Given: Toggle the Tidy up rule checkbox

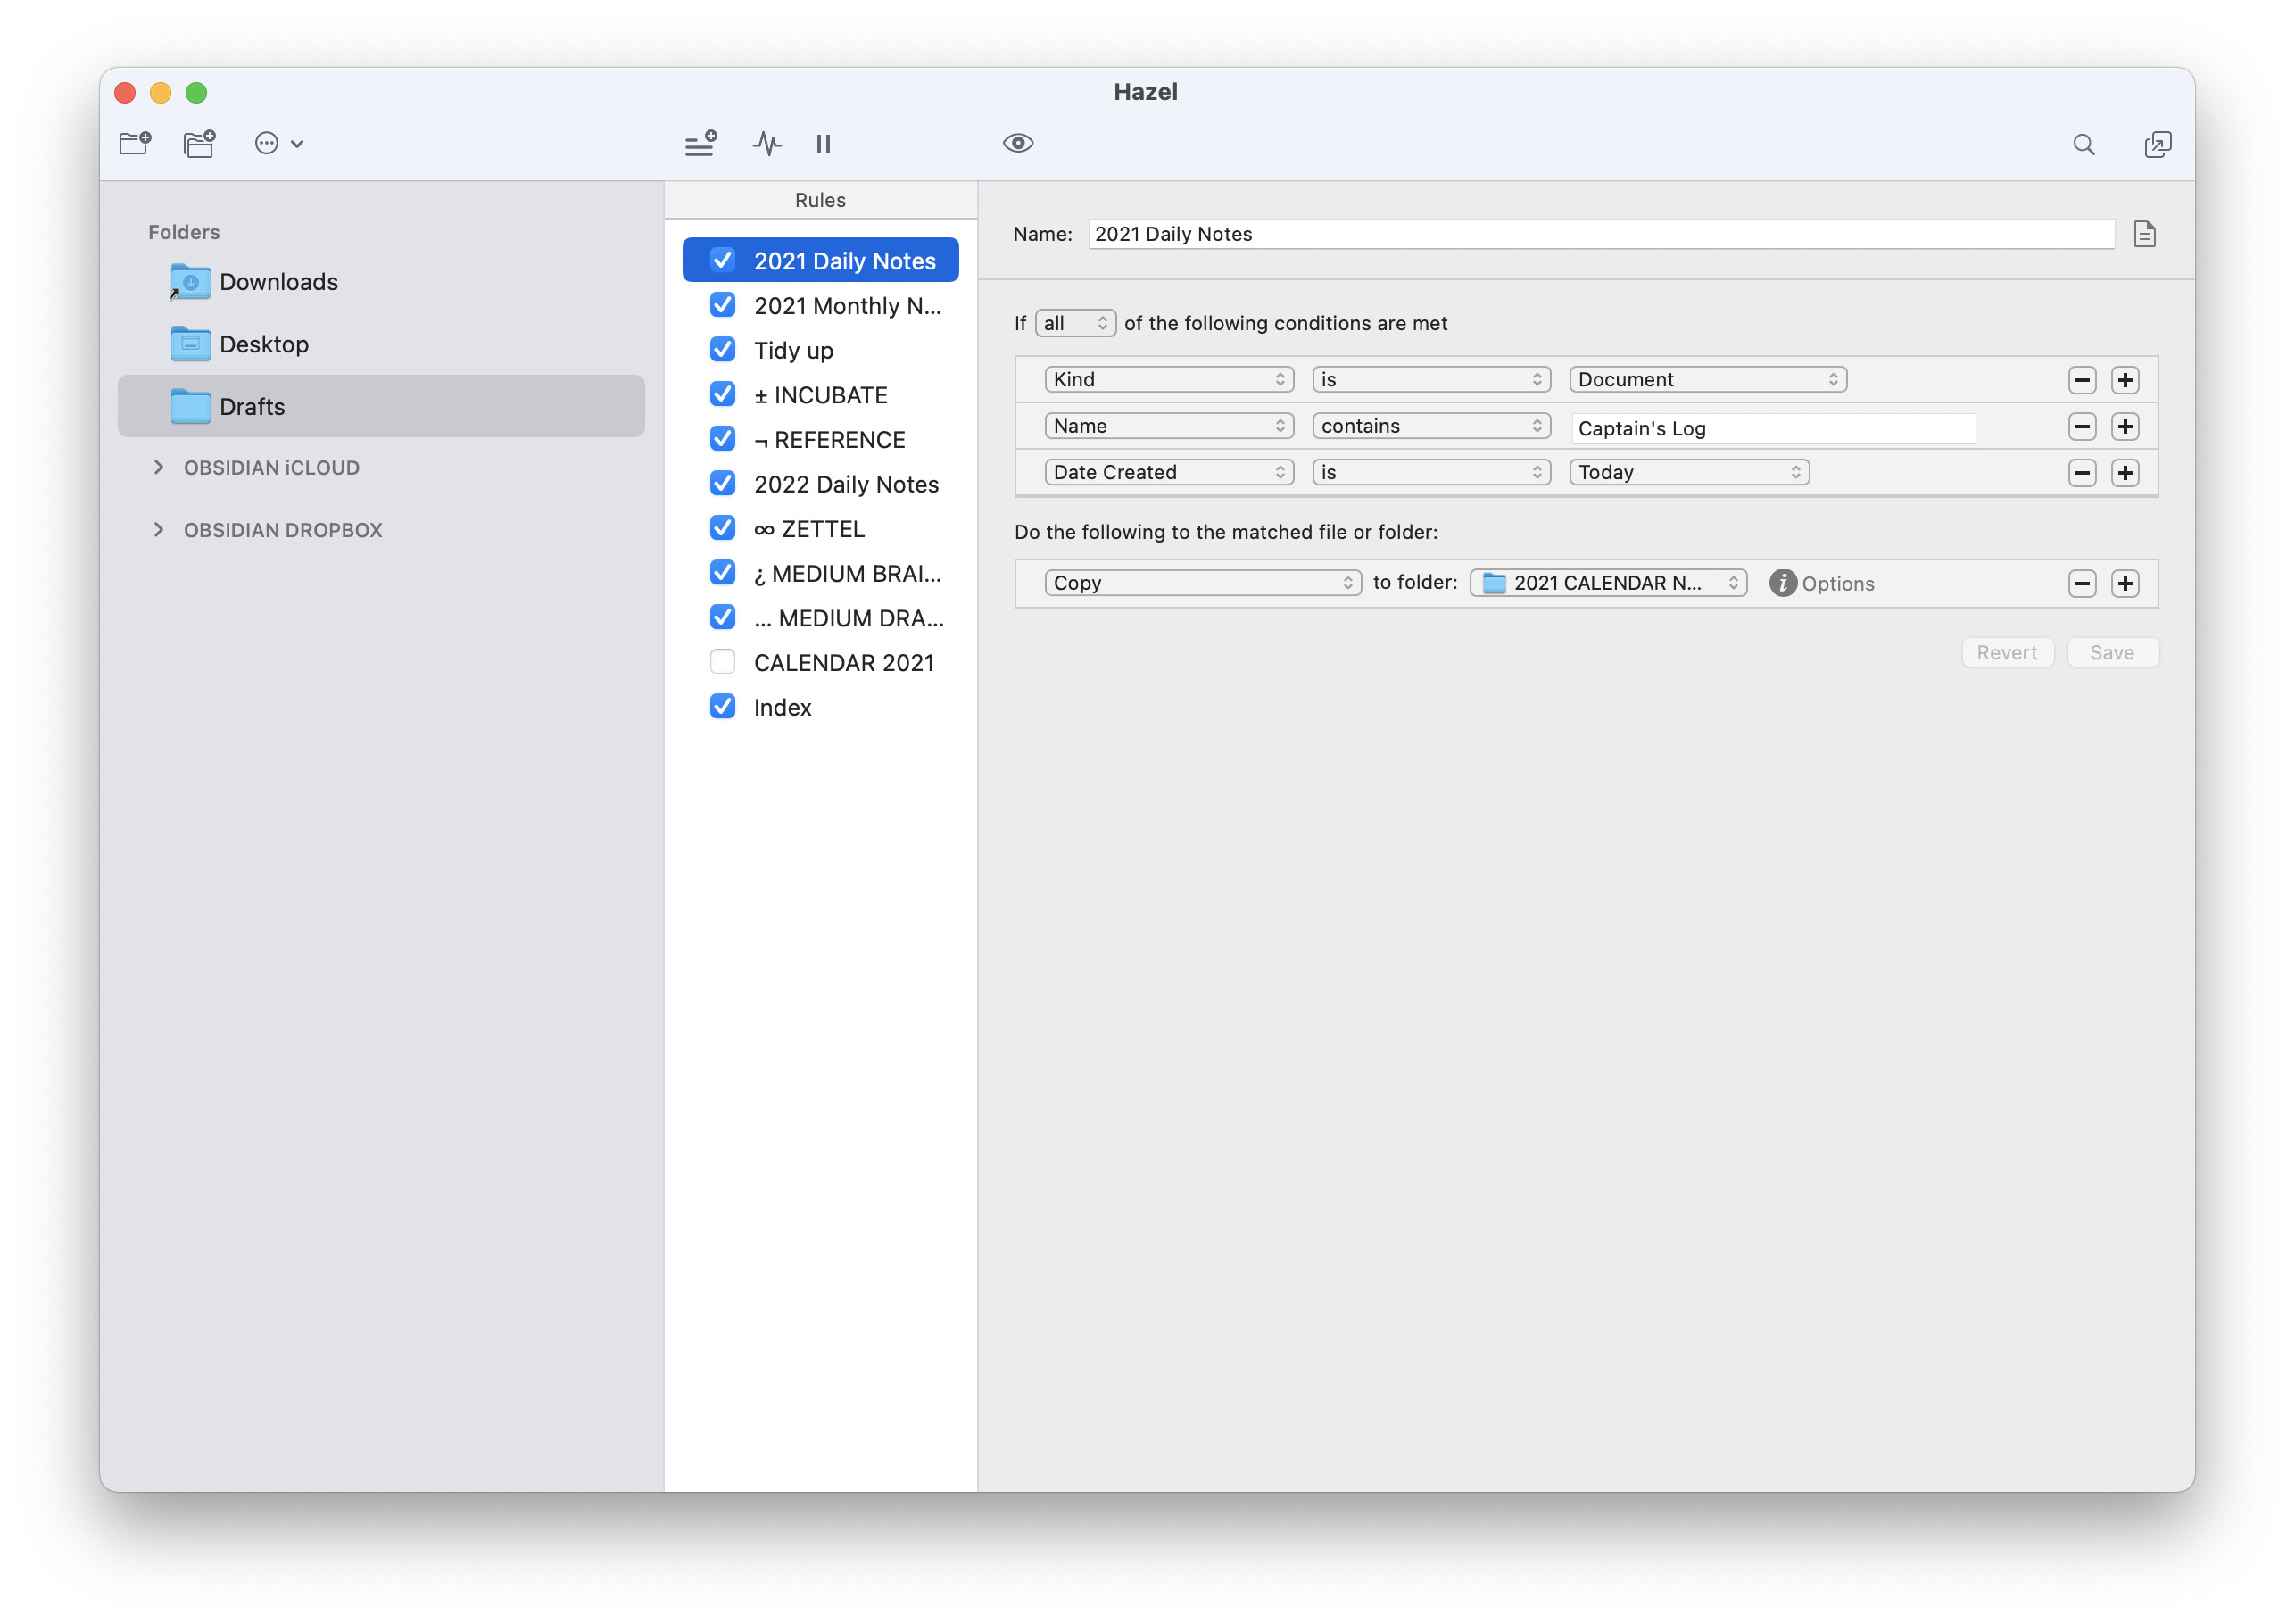Looking at the screenshot, I should 722,349.
